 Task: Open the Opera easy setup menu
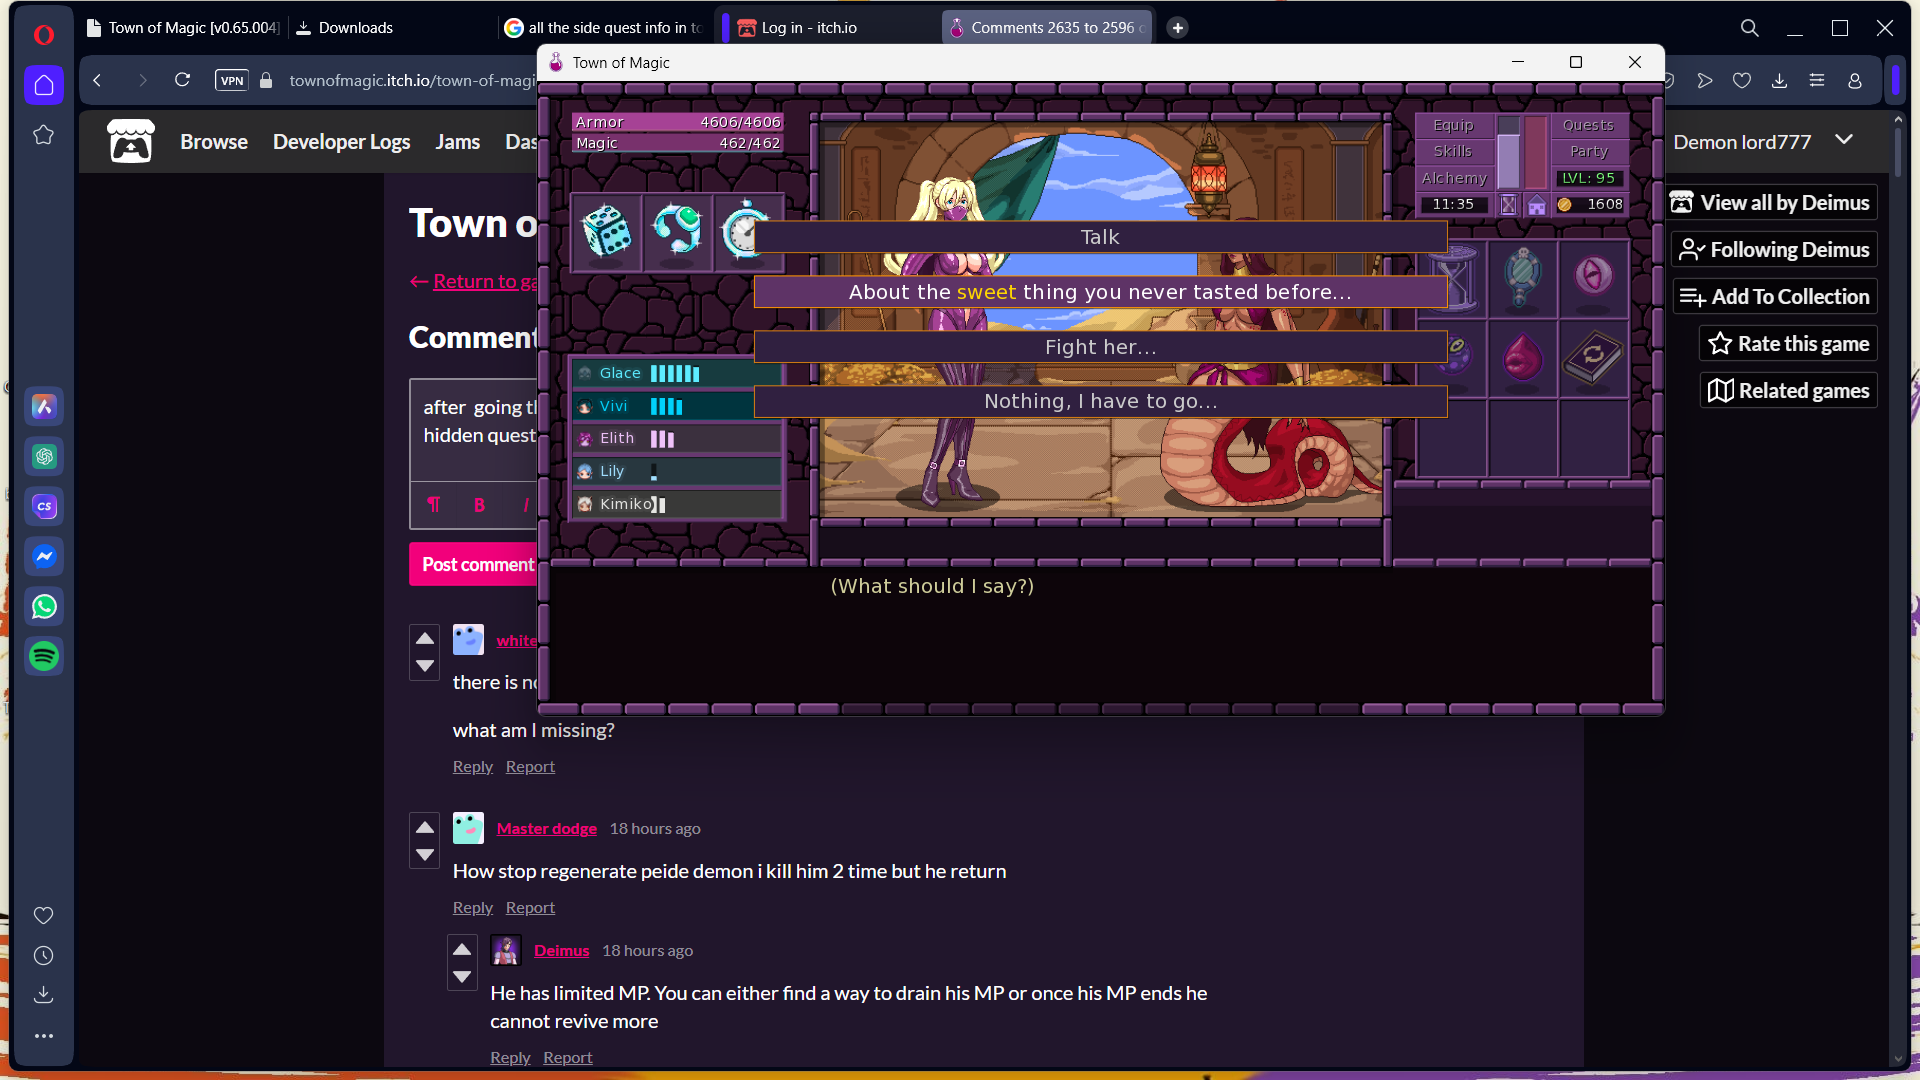pos(1816,81)
